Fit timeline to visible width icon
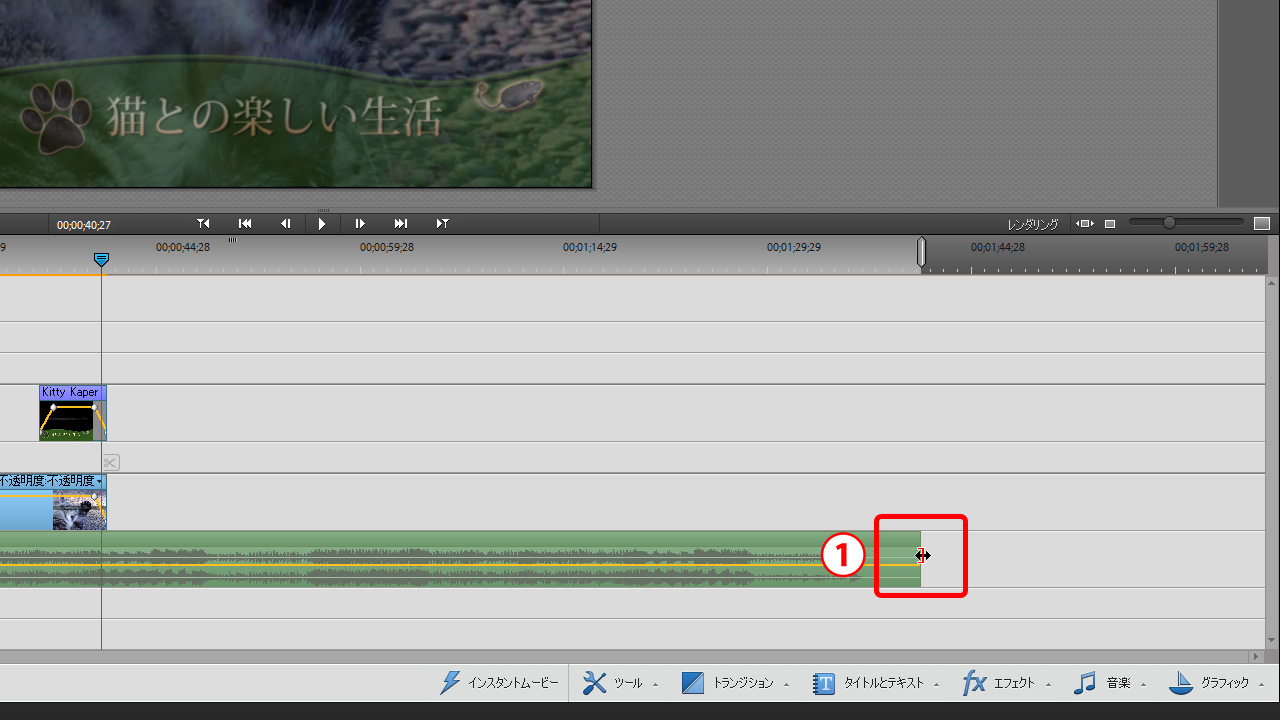 [x=1084, y=224]
